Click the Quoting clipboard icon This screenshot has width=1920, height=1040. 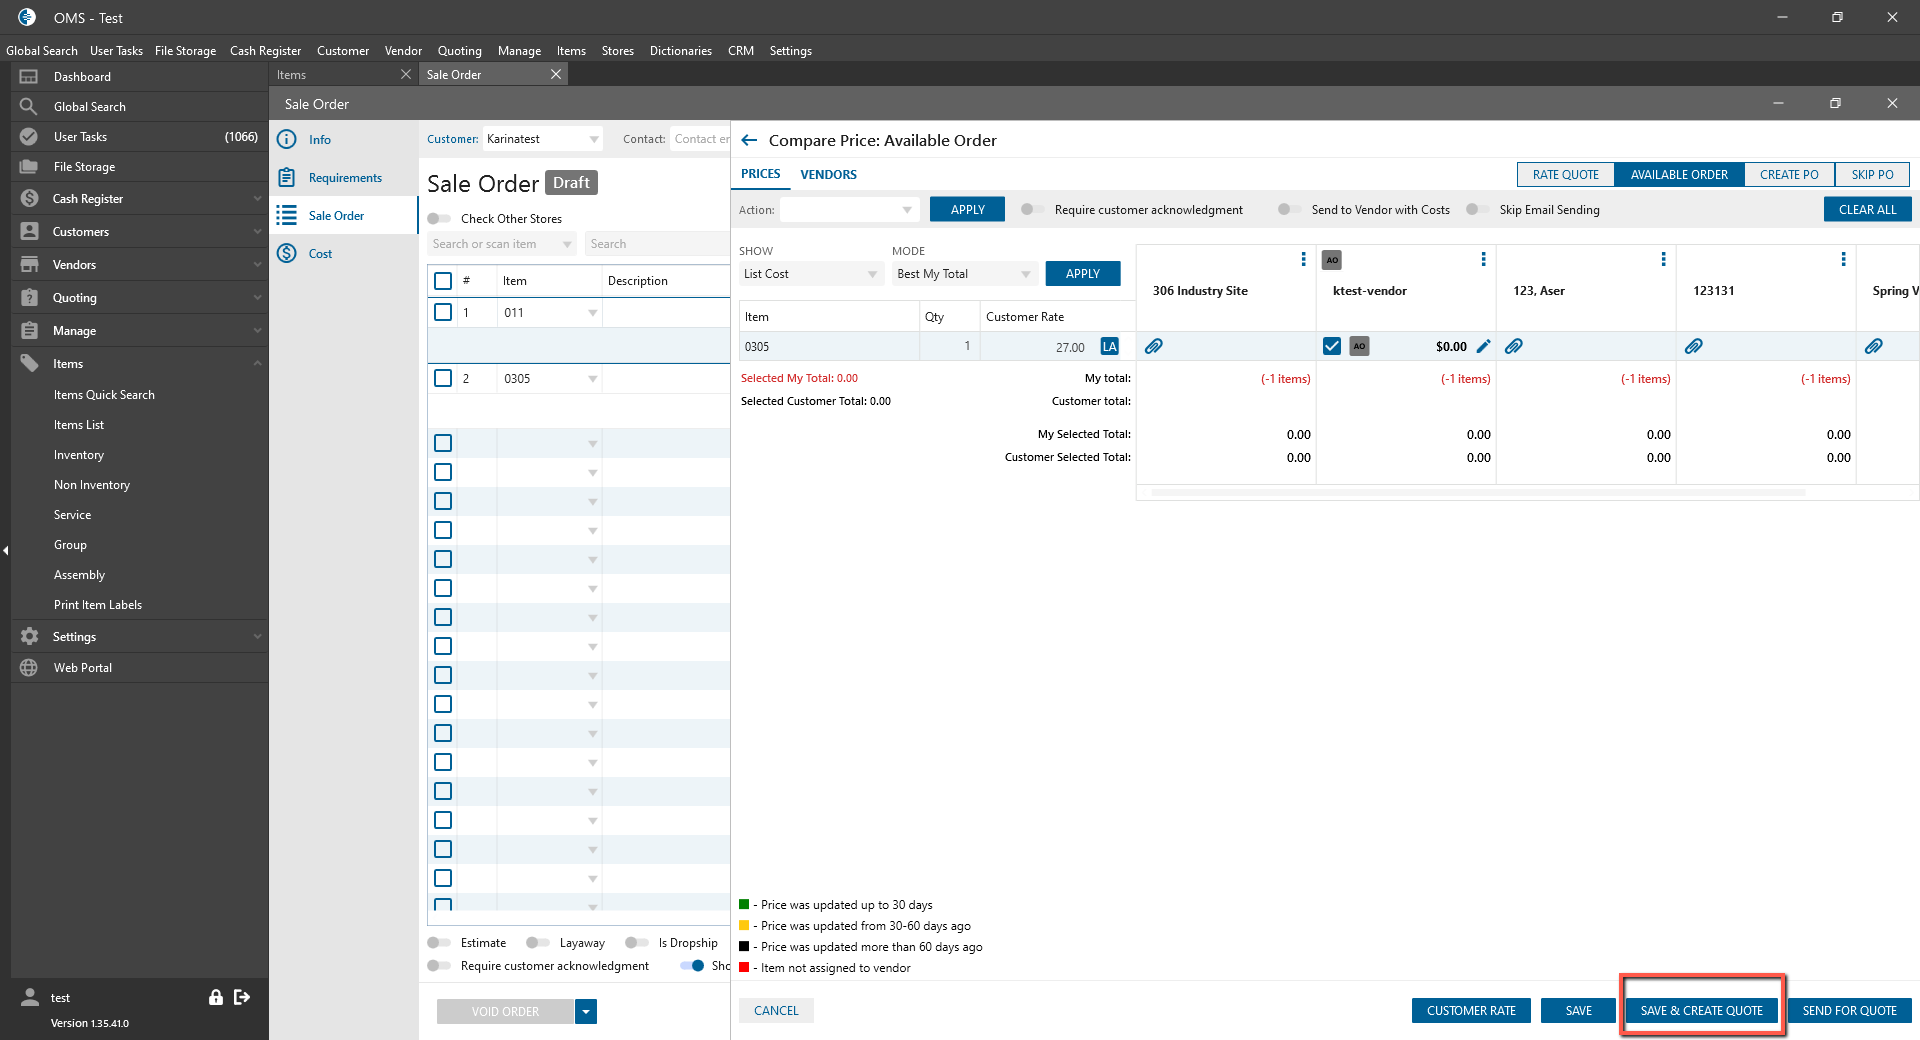tap(29, 298)
